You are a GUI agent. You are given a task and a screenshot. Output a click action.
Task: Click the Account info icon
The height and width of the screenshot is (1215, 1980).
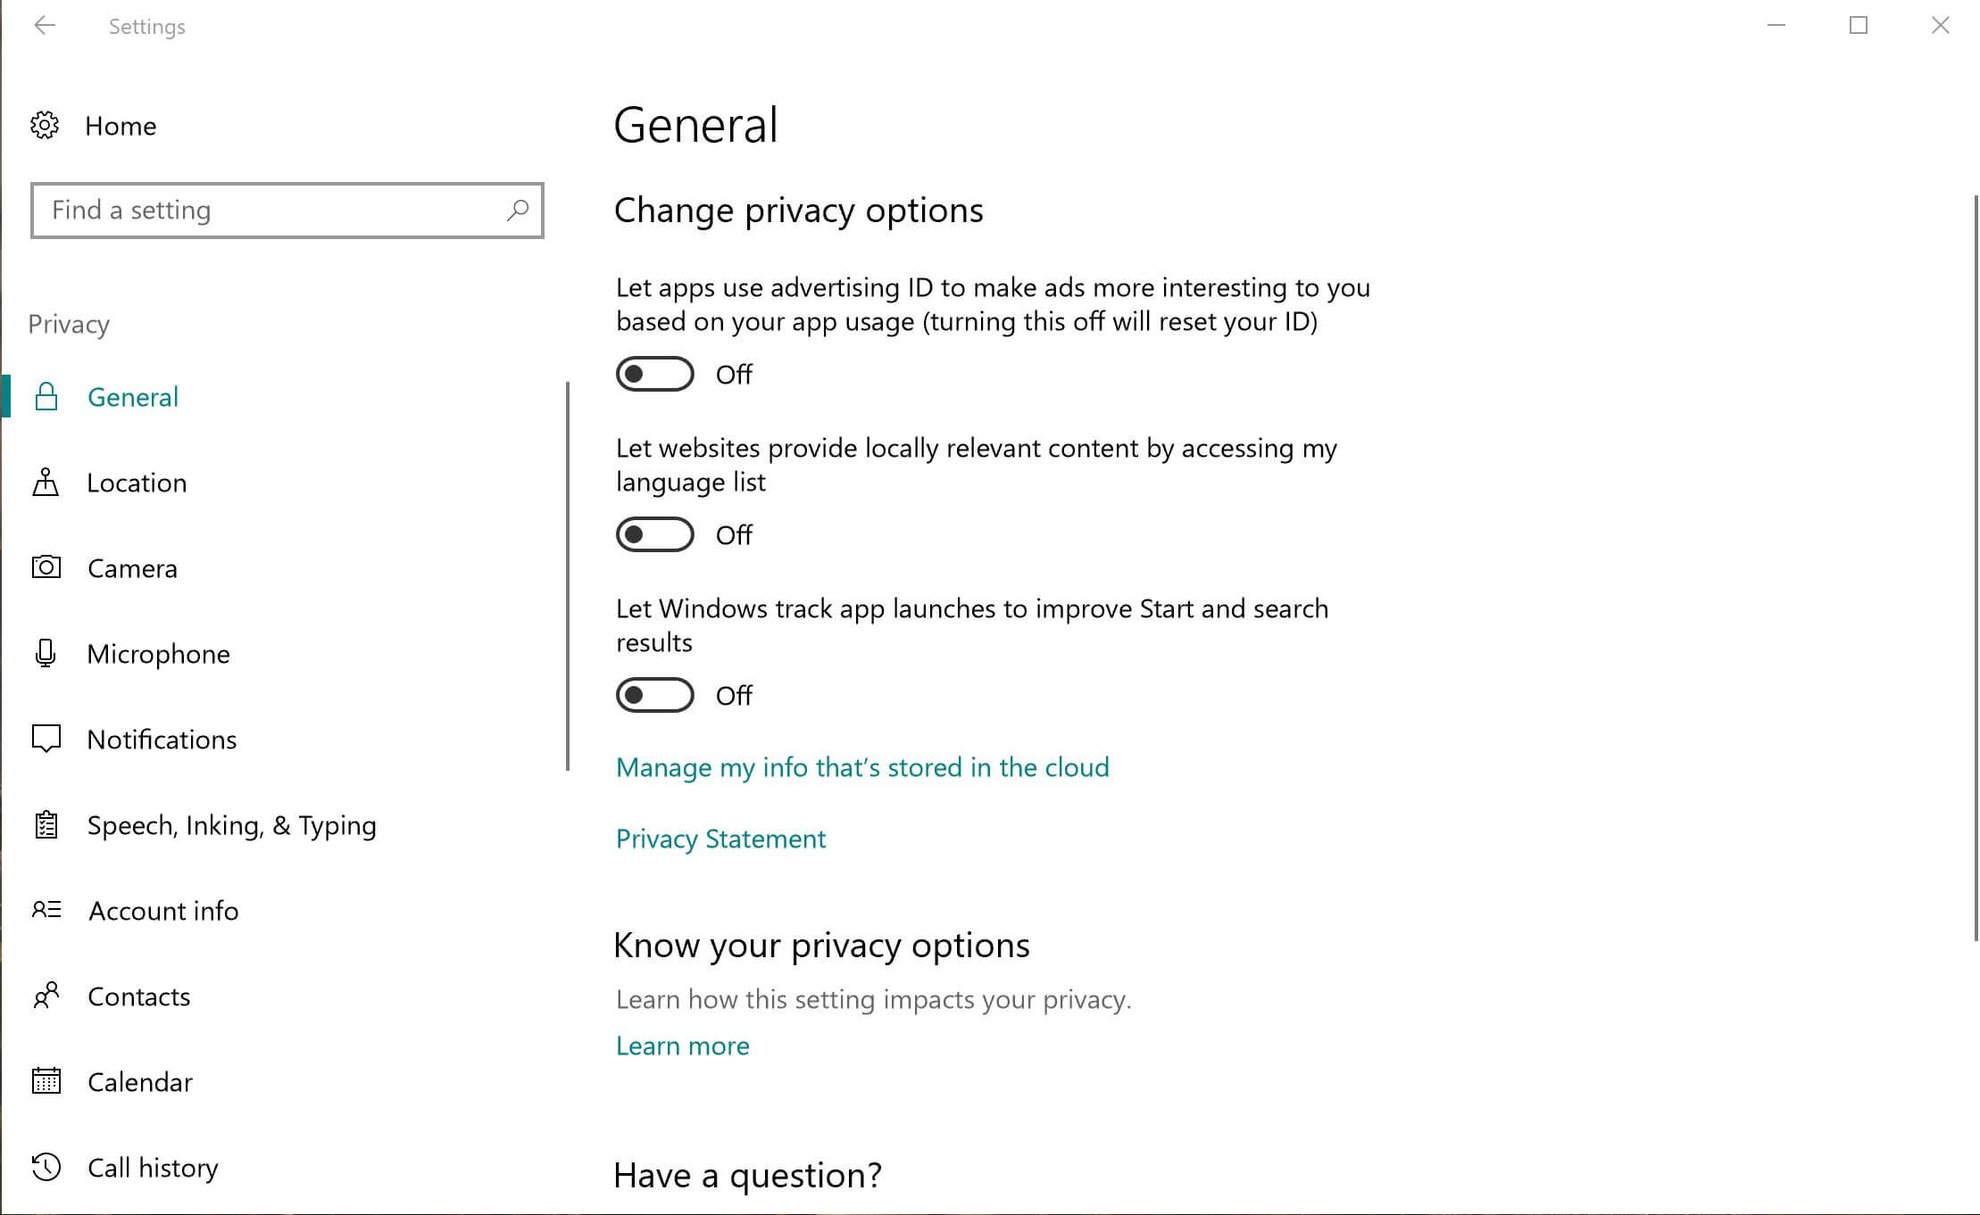pyautogui.click(x=45, y=910)
